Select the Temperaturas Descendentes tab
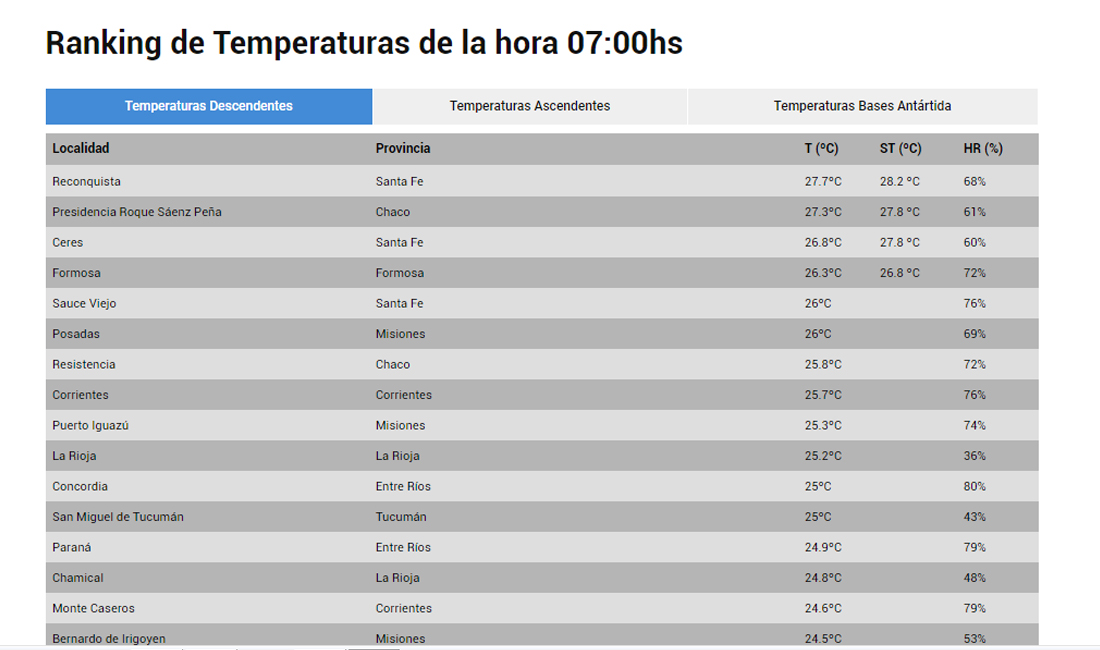This screenshot has height=650, width=1100. (x=209, y=106)
